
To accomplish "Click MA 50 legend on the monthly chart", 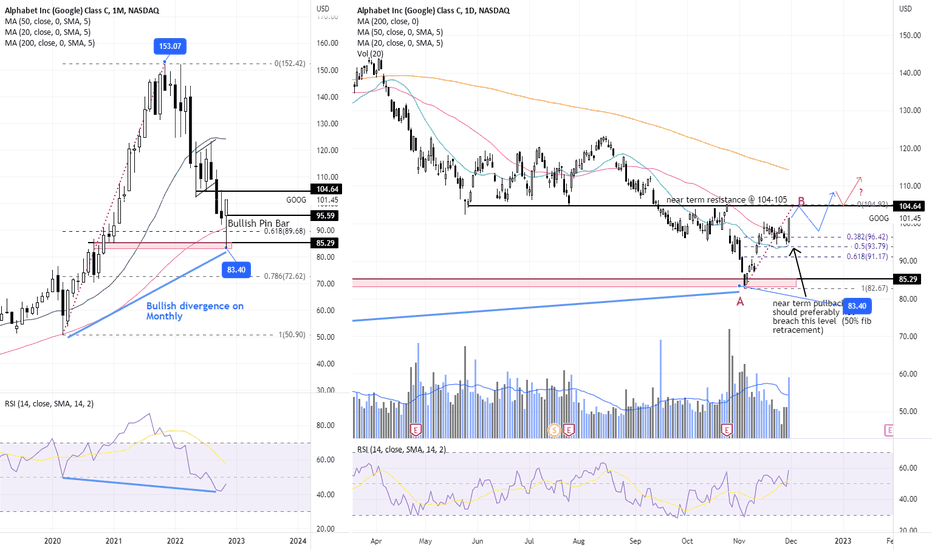I will (48, 21).
